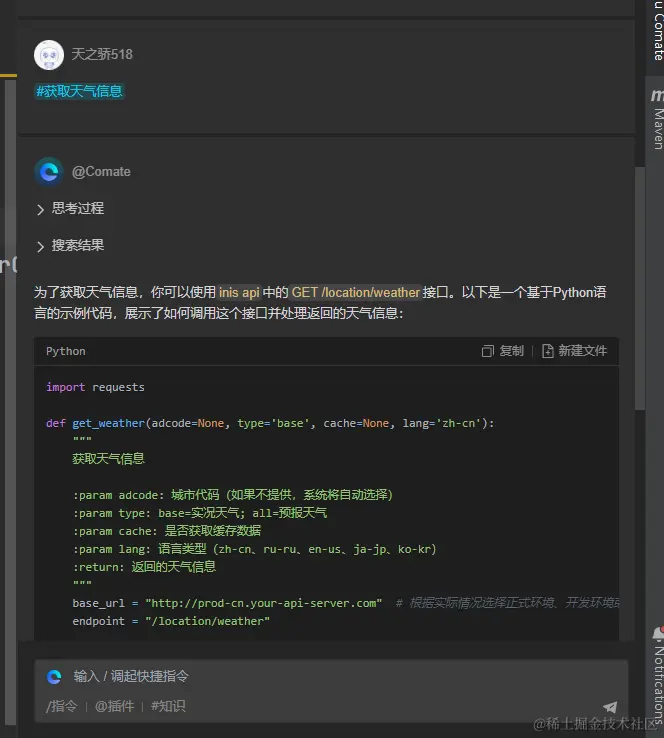Expand the 思考过程 section
This screenshot has width=664, height=738.
point(71,209)
